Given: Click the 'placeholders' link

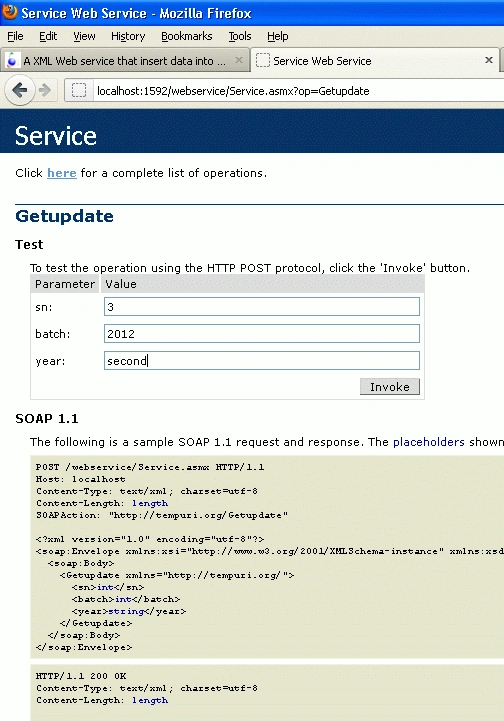Looking at the screenshot, I should (x=429, y=442).
